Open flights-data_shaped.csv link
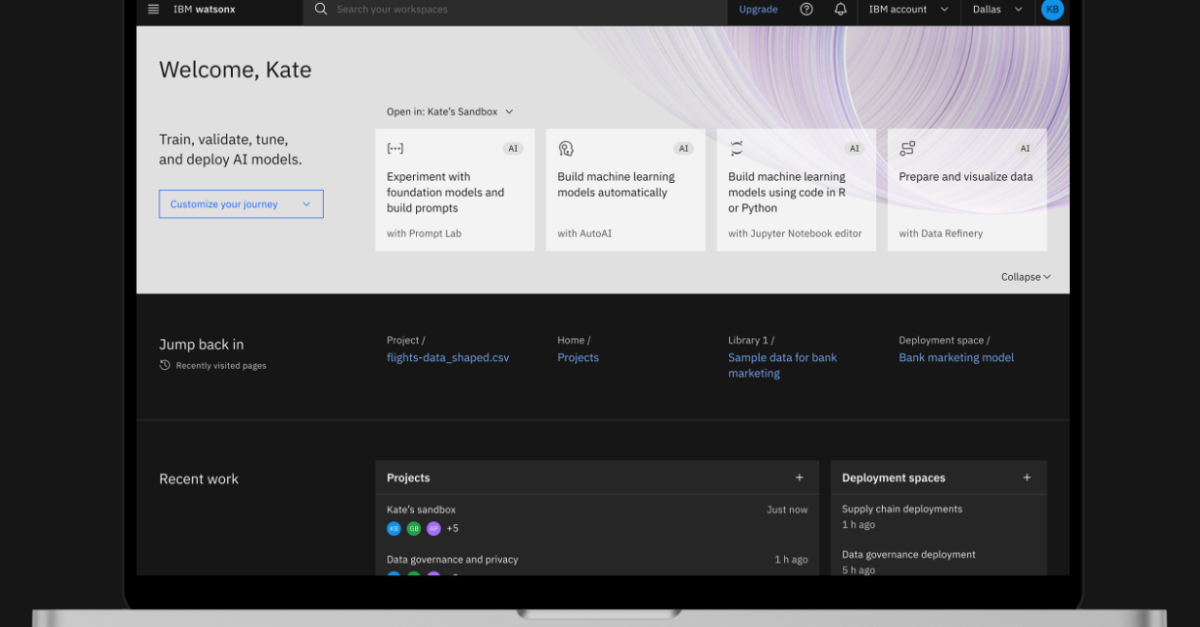Image resolution: width=1200 pixels, height=627 pixels. pyautogui.click(x=448, y=358)
